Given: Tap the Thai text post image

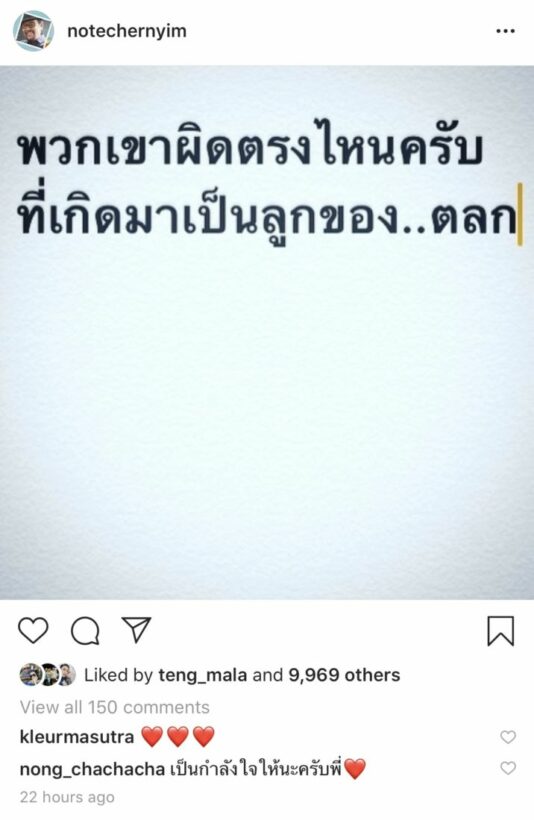Looking at the screenshot, I should click(x=267, y=332).
